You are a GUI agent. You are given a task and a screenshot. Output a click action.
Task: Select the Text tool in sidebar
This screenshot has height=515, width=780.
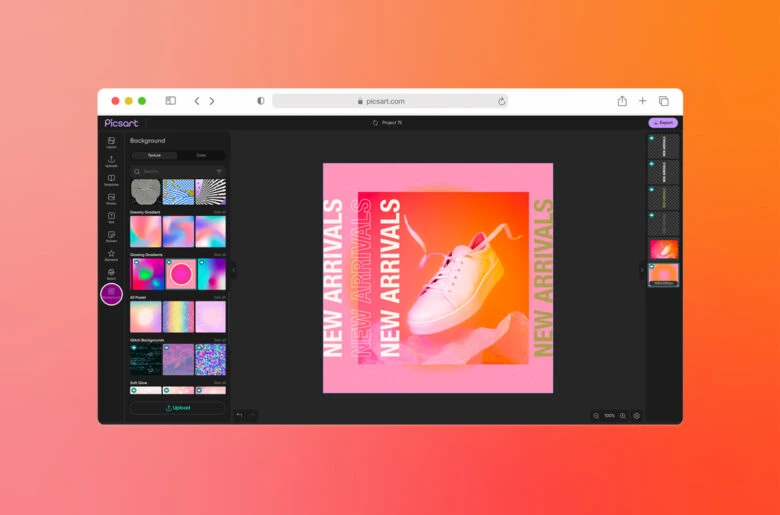[x=111, y=217]
